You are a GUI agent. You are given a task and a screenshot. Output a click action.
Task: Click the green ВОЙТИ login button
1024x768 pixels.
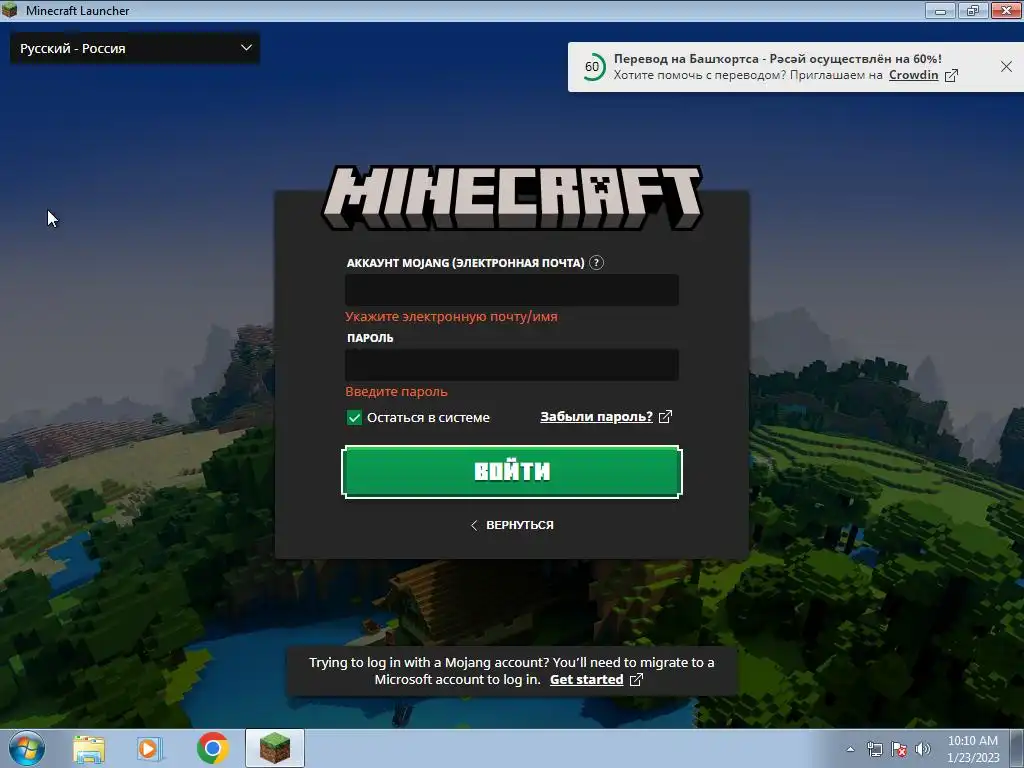(511, 472)
